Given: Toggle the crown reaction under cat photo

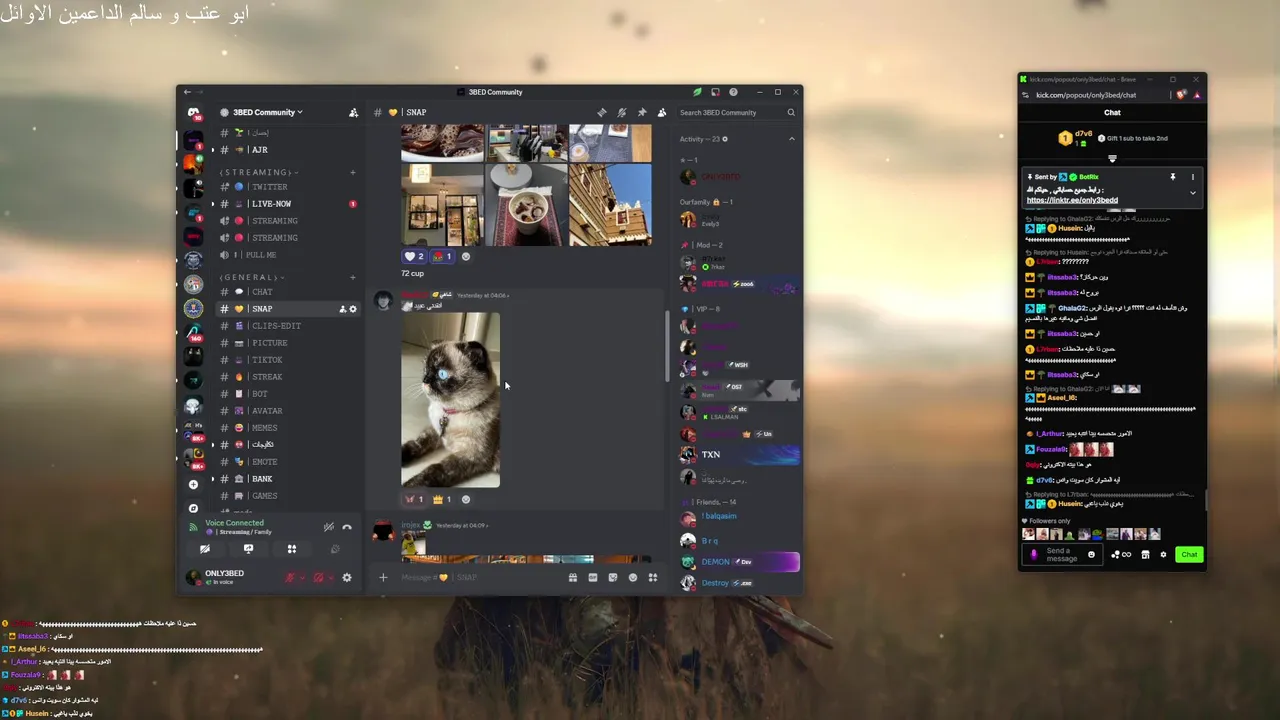Looking at the screenshot, I should coord(442,499).
